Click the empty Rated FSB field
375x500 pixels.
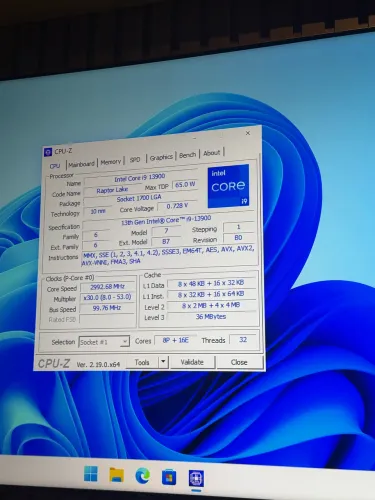pyautogui.click(x=107, y=319)
